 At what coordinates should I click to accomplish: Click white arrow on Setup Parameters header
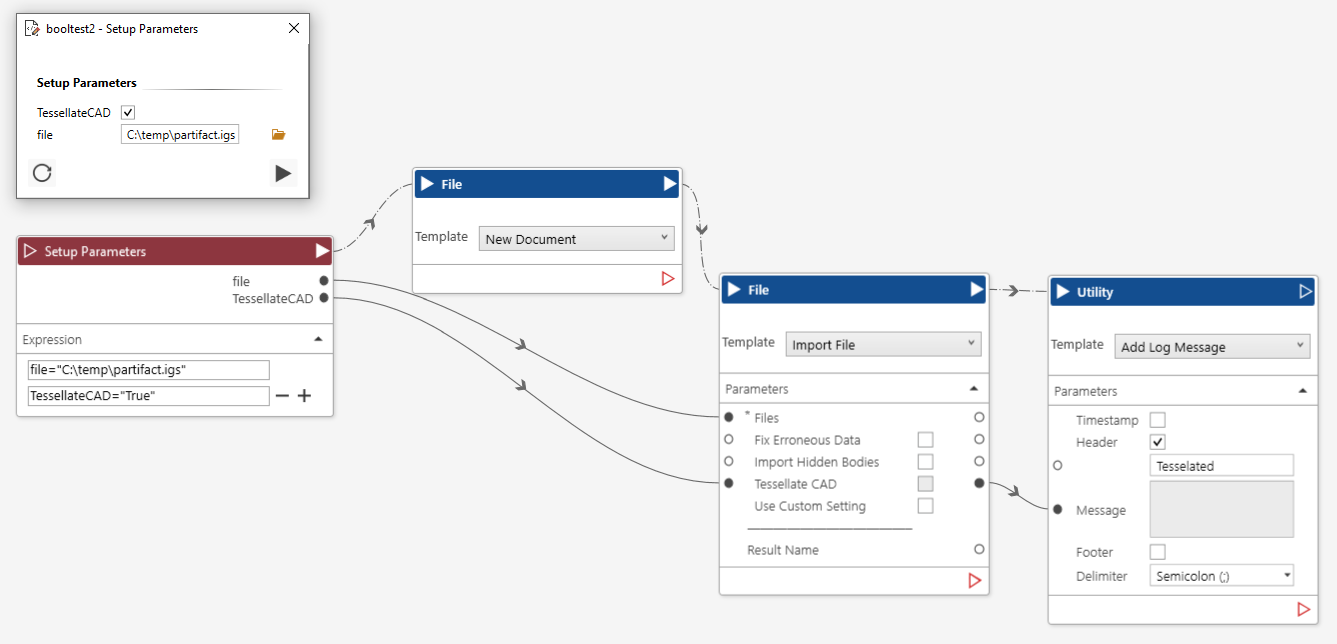point(322,251)
